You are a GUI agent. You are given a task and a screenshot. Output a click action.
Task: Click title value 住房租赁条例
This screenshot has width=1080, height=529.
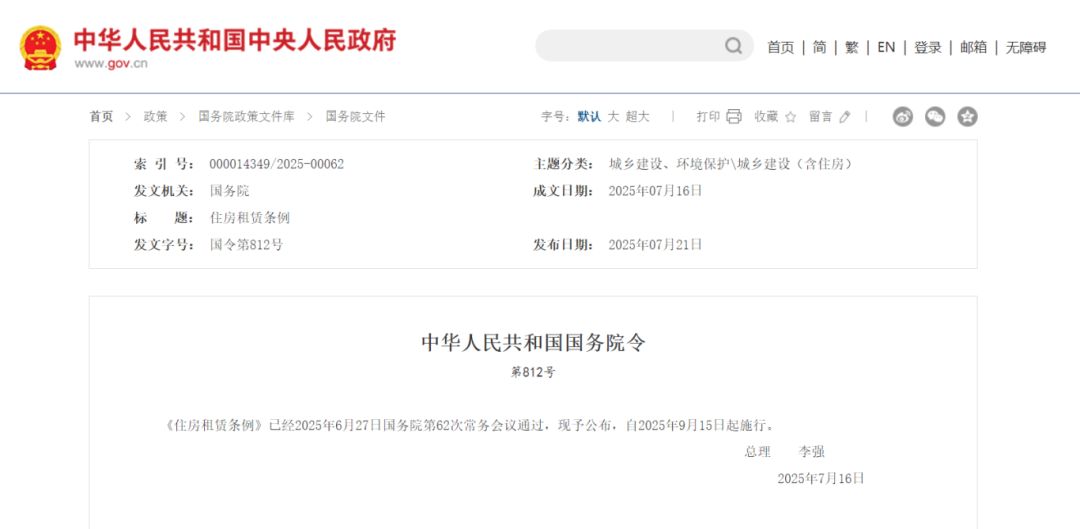[249, 218]
